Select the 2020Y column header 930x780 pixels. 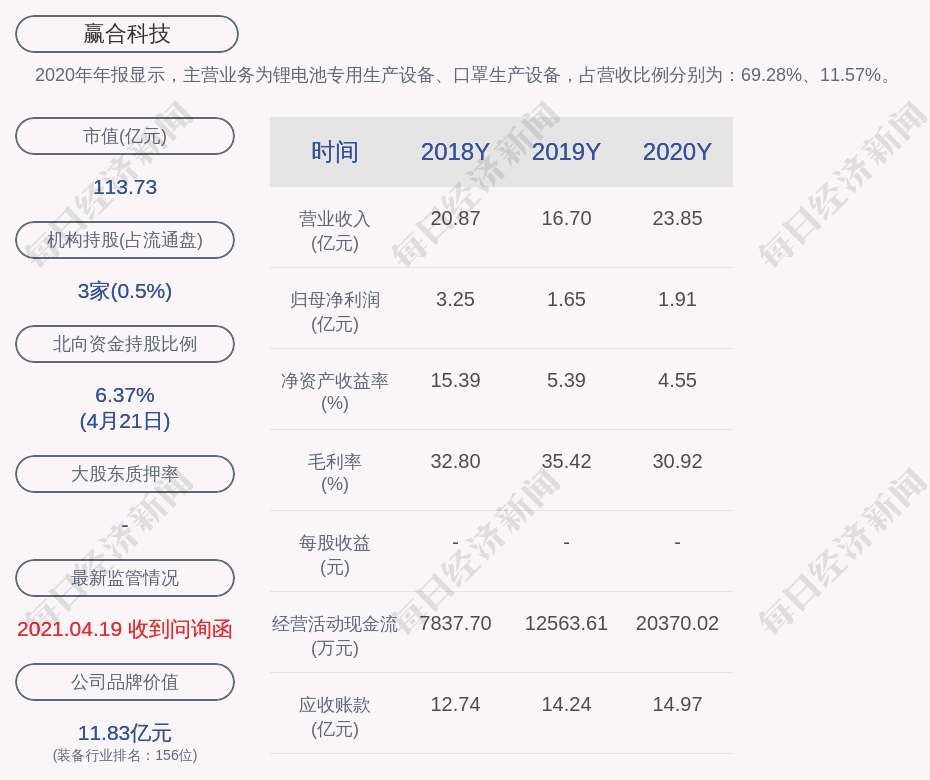(677, 152)
